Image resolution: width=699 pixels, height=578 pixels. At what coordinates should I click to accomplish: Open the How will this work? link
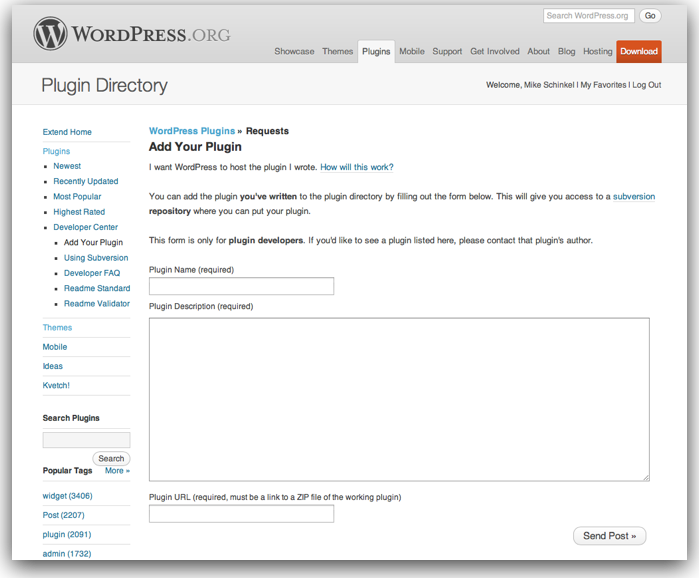click(357, 167)
